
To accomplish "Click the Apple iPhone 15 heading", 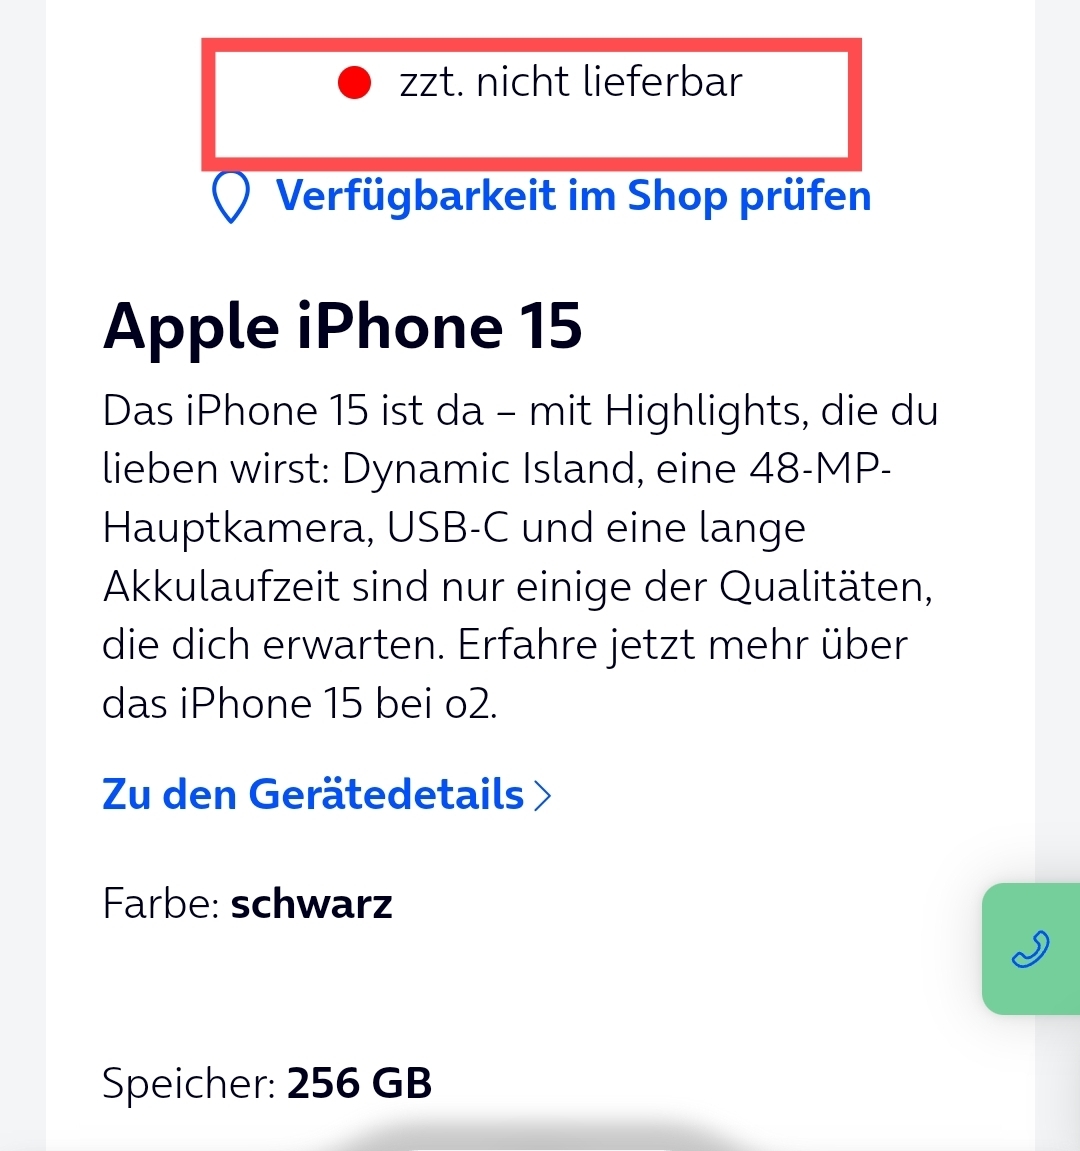I will (342, 326).
